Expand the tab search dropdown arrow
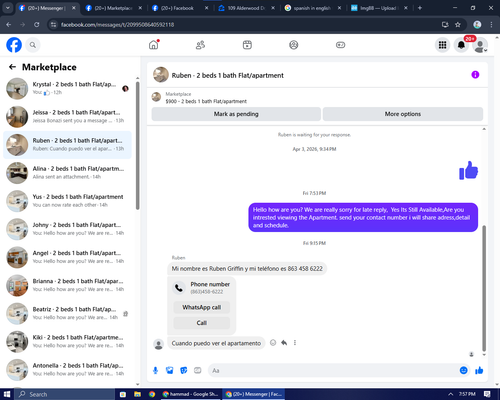Screen dimensions: 500x400 (x=7, y=8)
